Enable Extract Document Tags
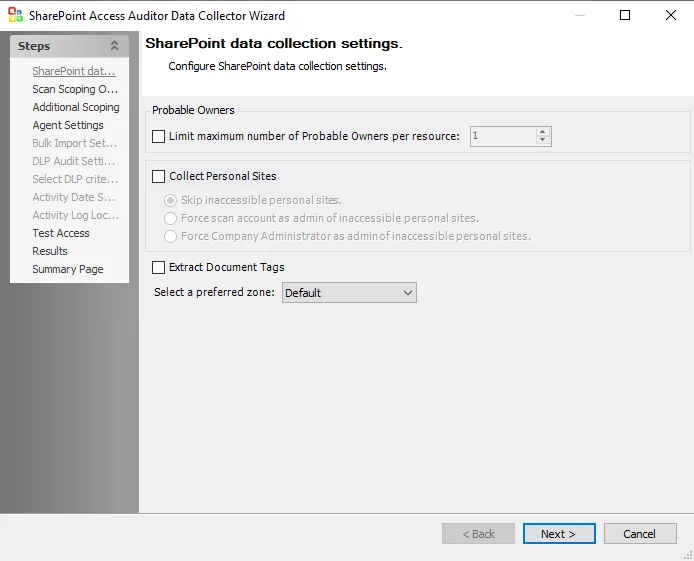This screenshot has width=694, height=561. [x=158, y=268]
